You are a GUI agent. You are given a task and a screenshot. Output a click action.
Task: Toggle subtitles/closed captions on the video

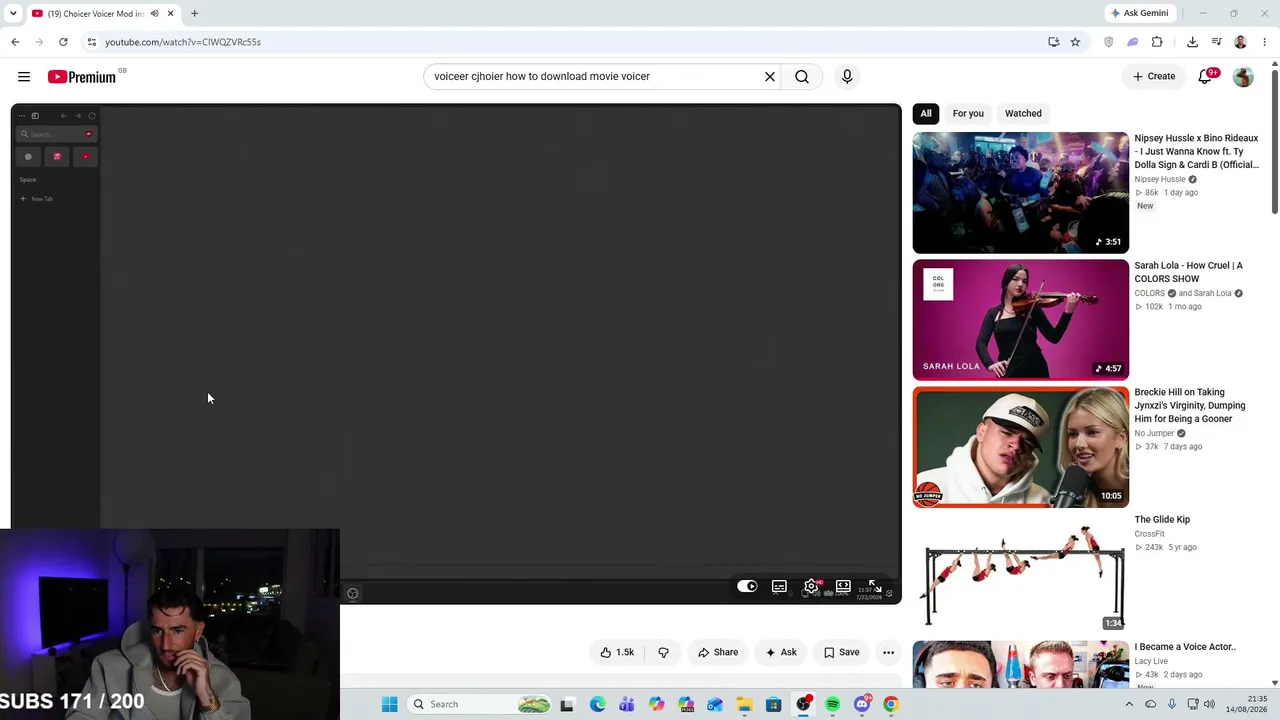[779, 587]
